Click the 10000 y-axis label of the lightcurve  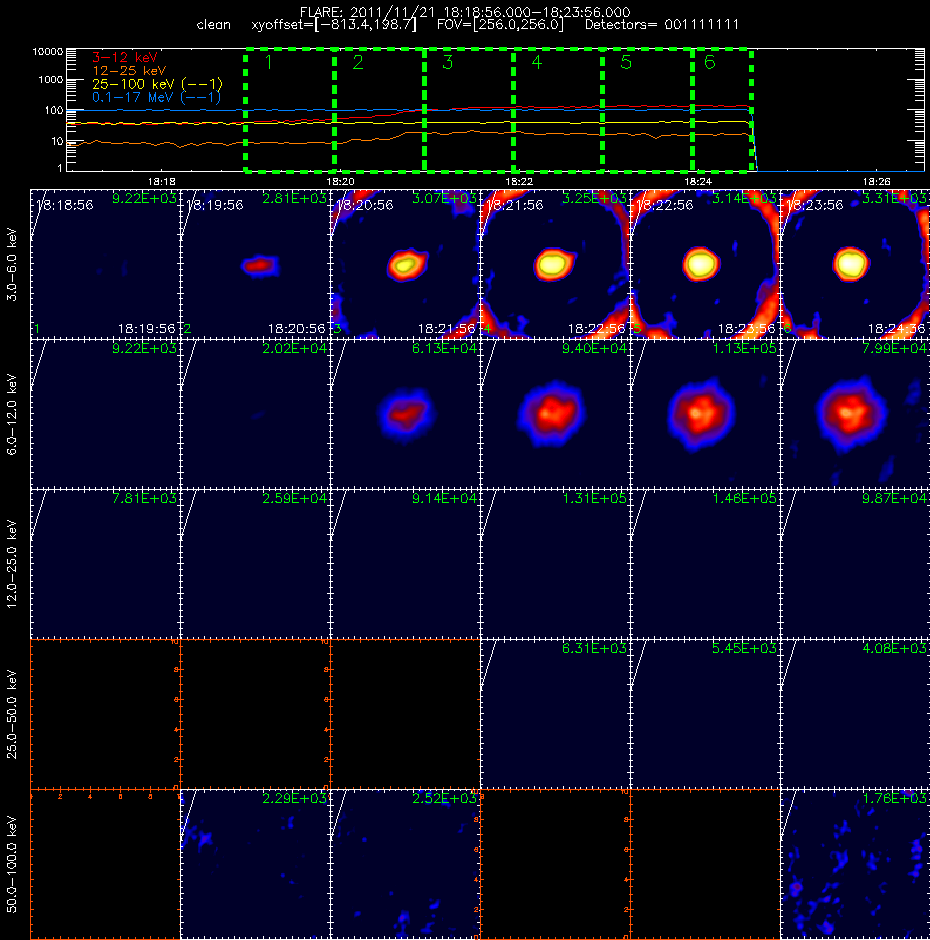(48, 52)
